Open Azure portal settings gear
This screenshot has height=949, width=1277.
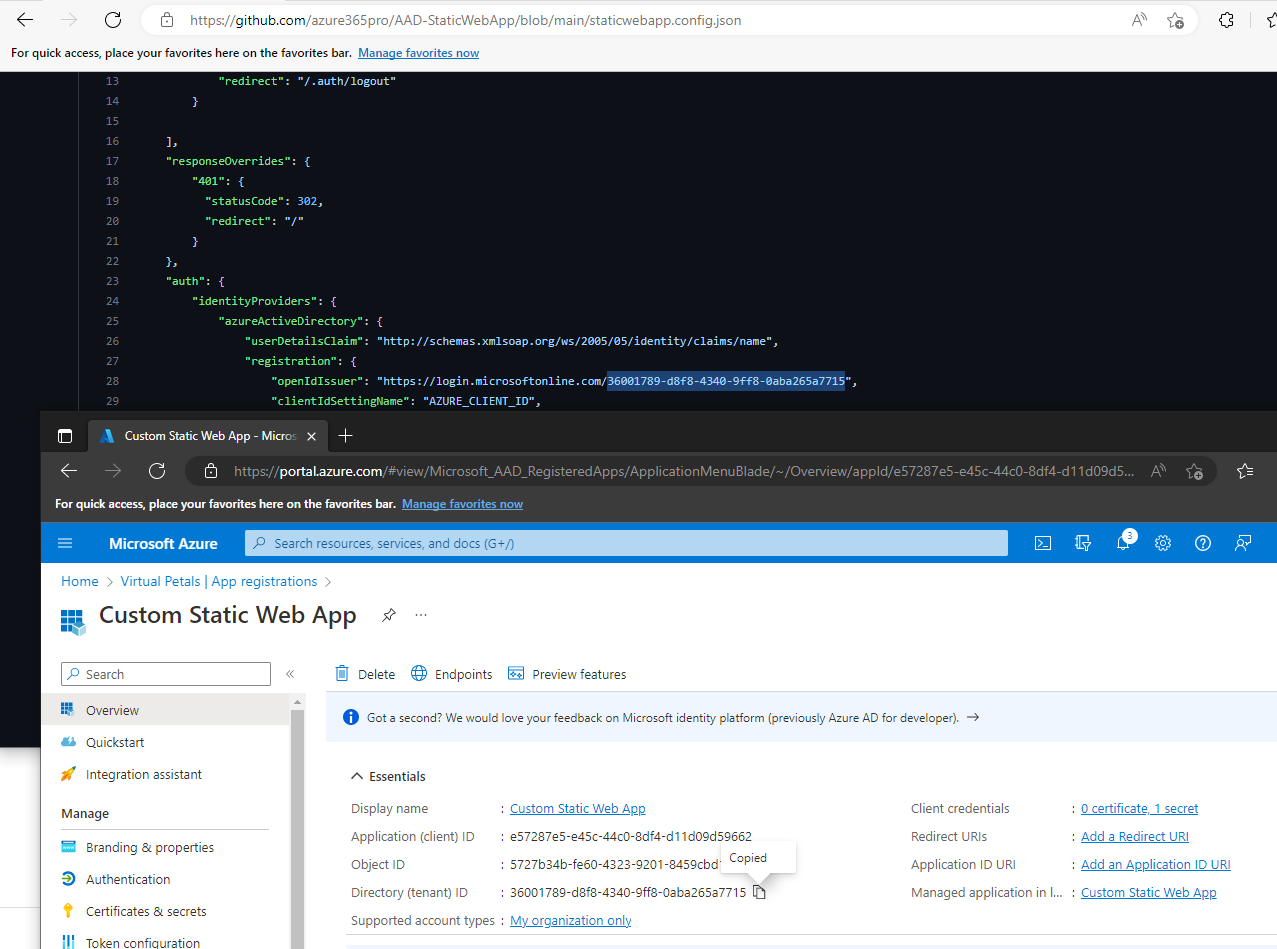[x=1163, y=543]
